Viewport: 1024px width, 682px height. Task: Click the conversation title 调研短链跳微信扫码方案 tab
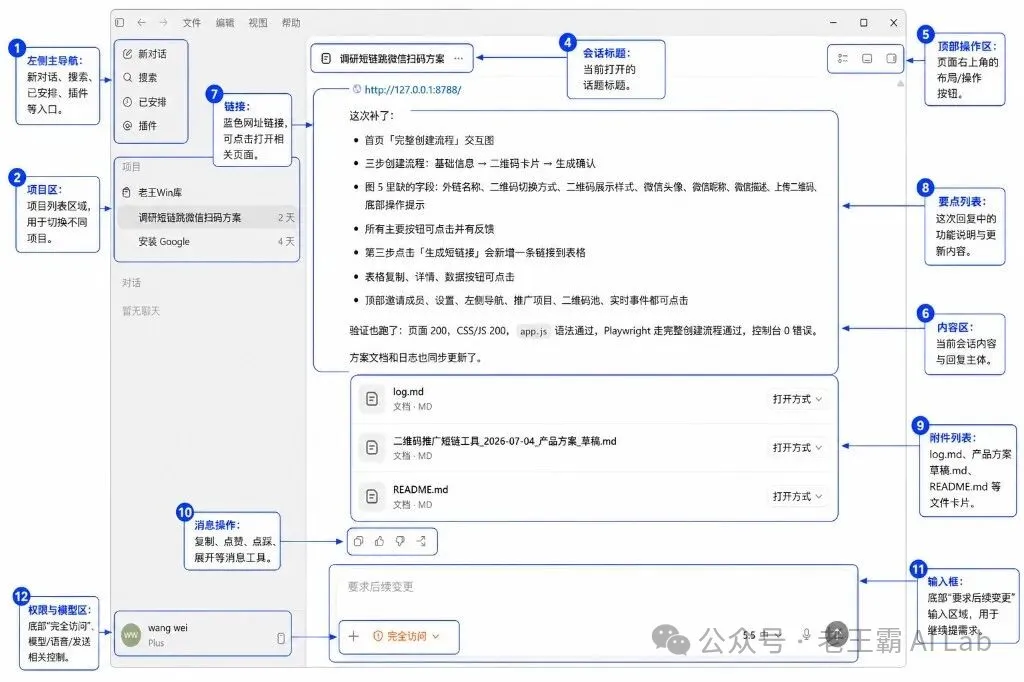tap(392, 59)
